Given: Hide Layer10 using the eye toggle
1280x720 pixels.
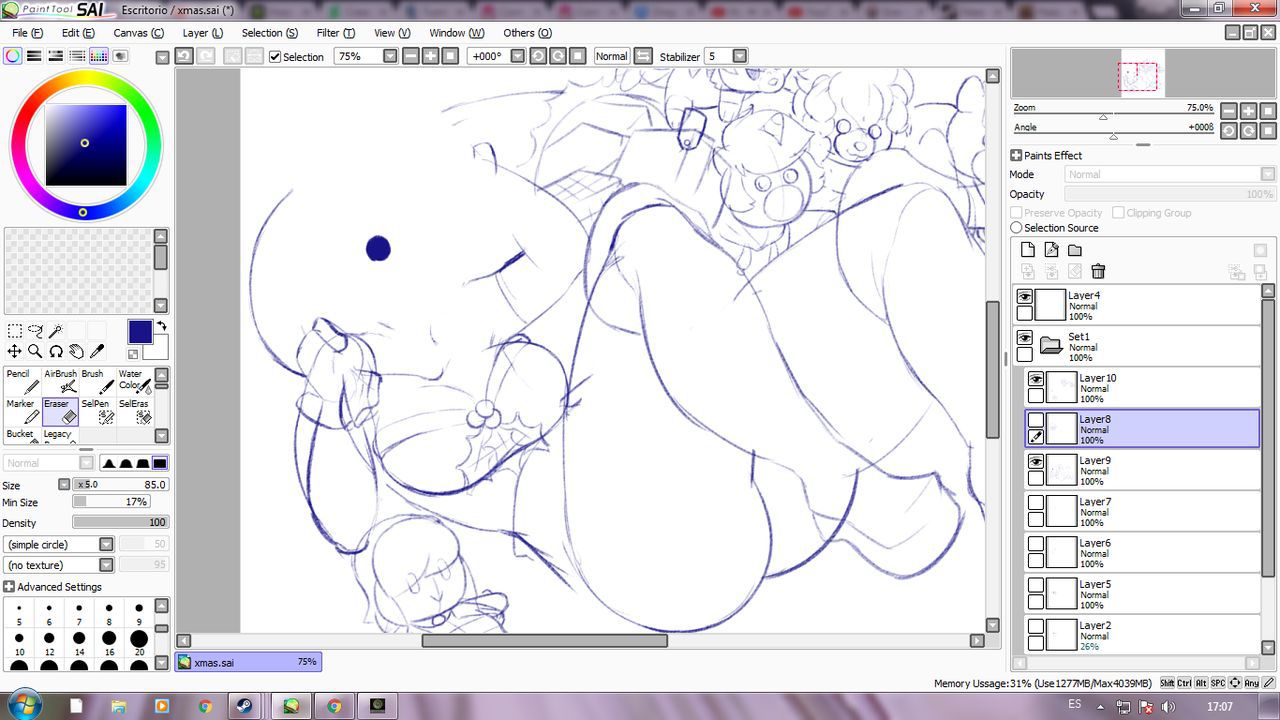Looking at the screenshot, I should click(x=1036, y=379).
